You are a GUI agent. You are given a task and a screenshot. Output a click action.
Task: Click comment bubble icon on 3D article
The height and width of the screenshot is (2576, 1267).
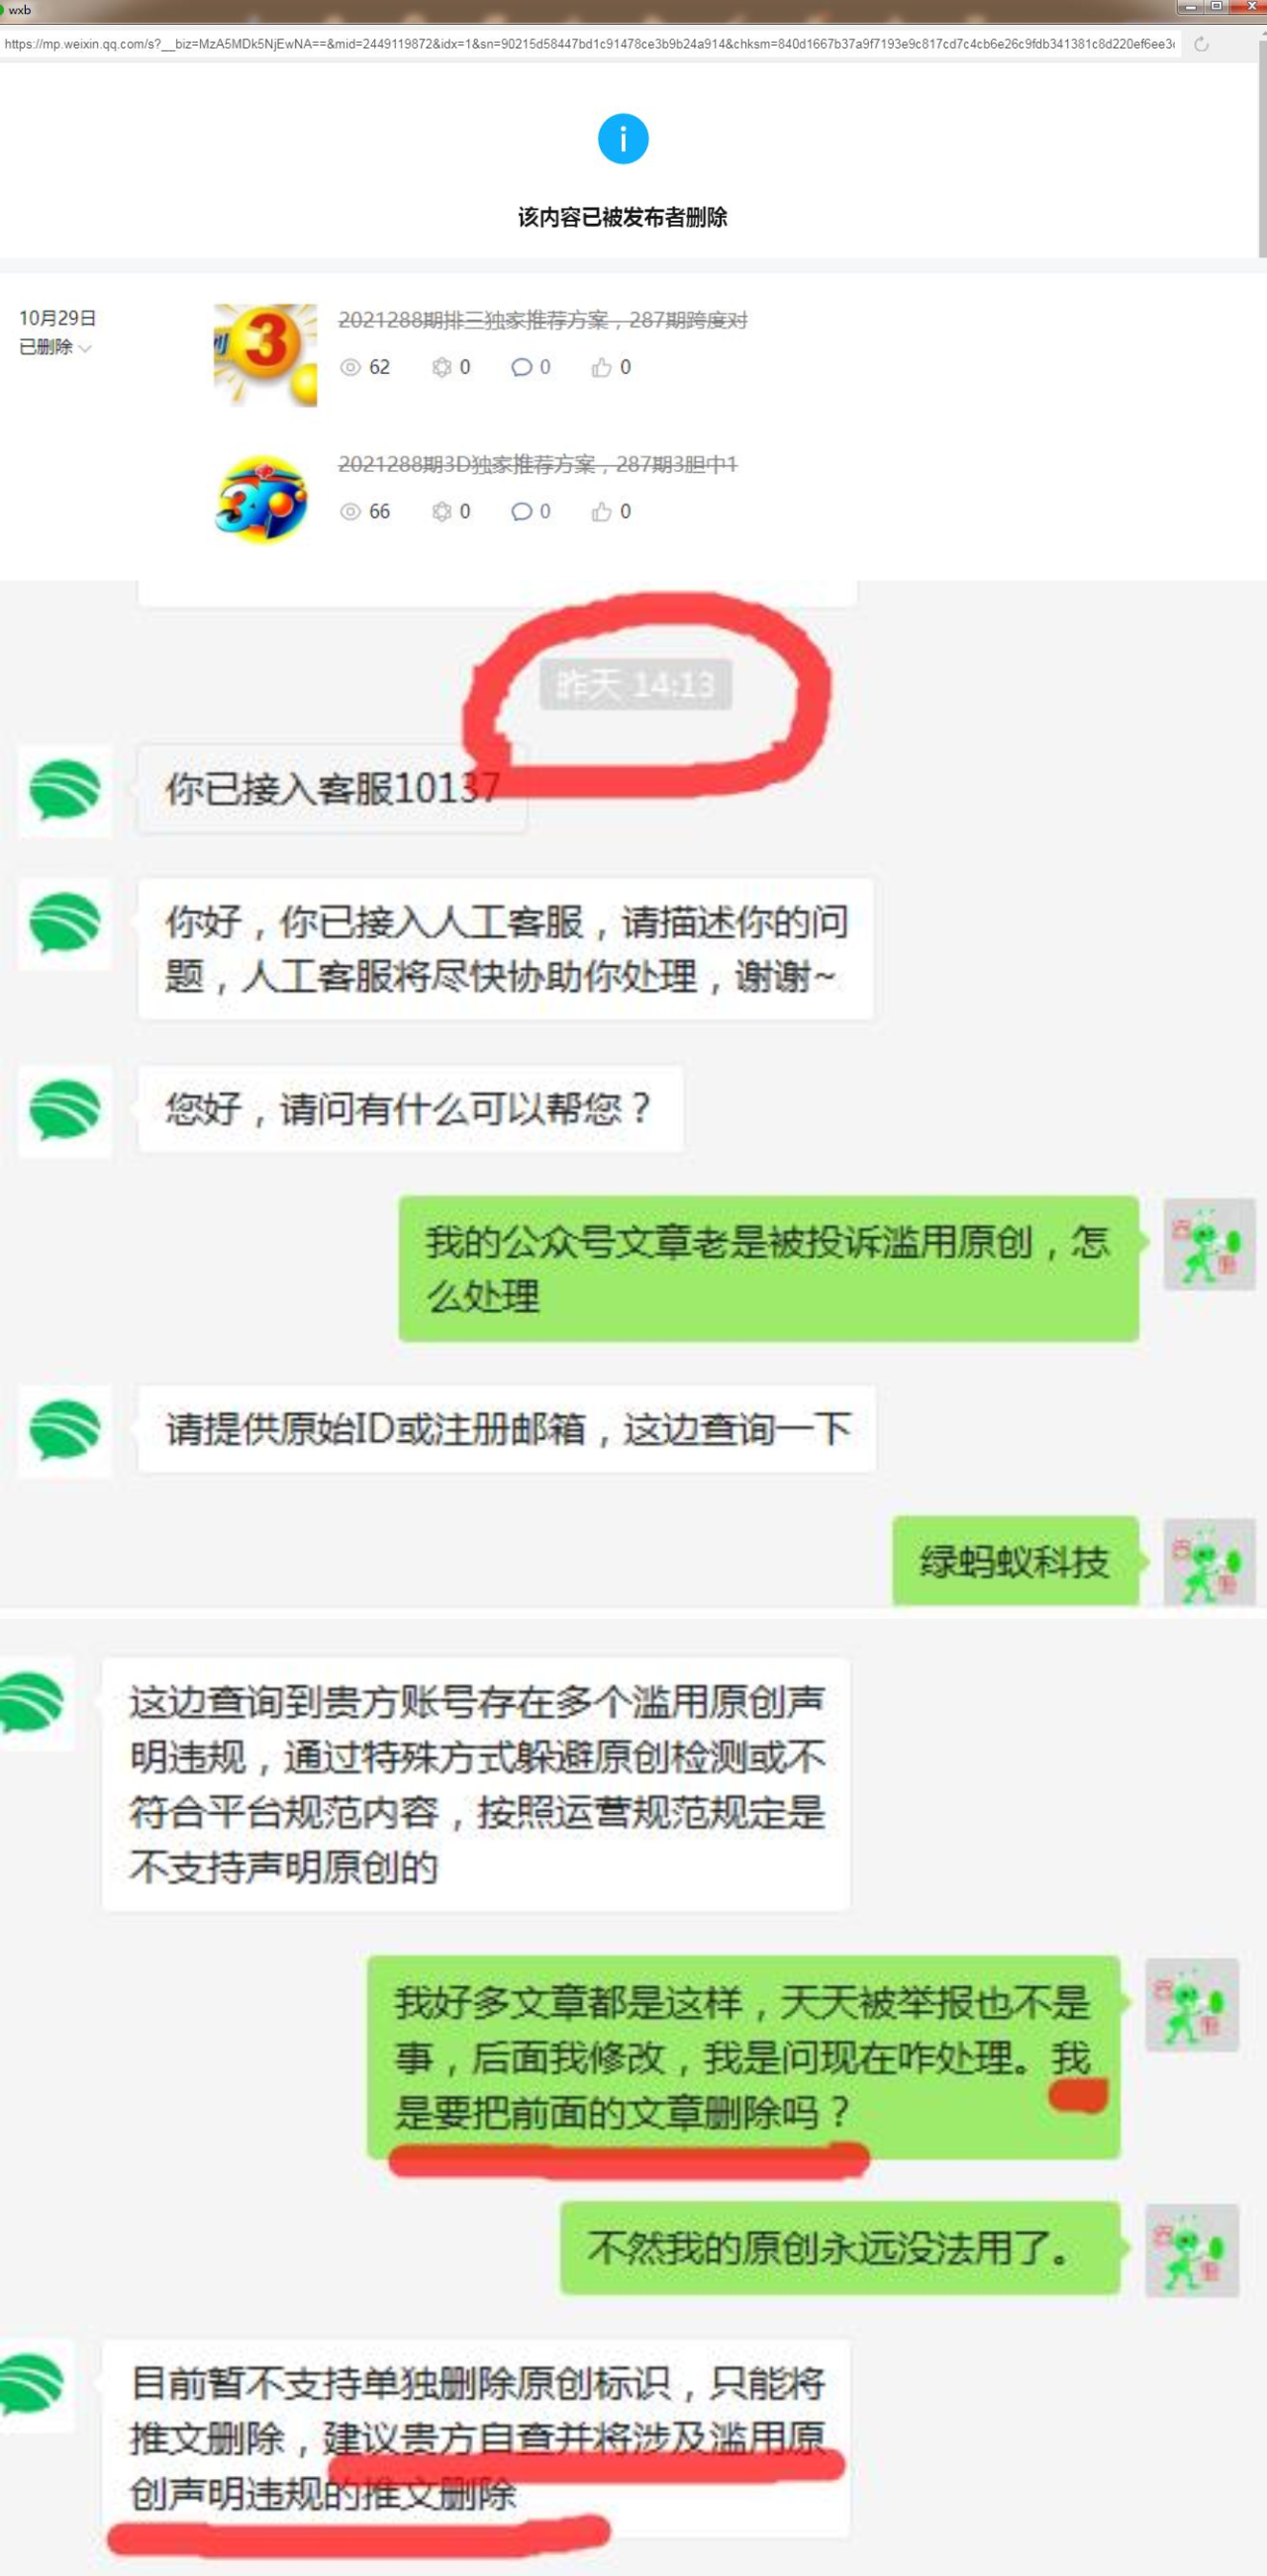(x=521, y=512)
